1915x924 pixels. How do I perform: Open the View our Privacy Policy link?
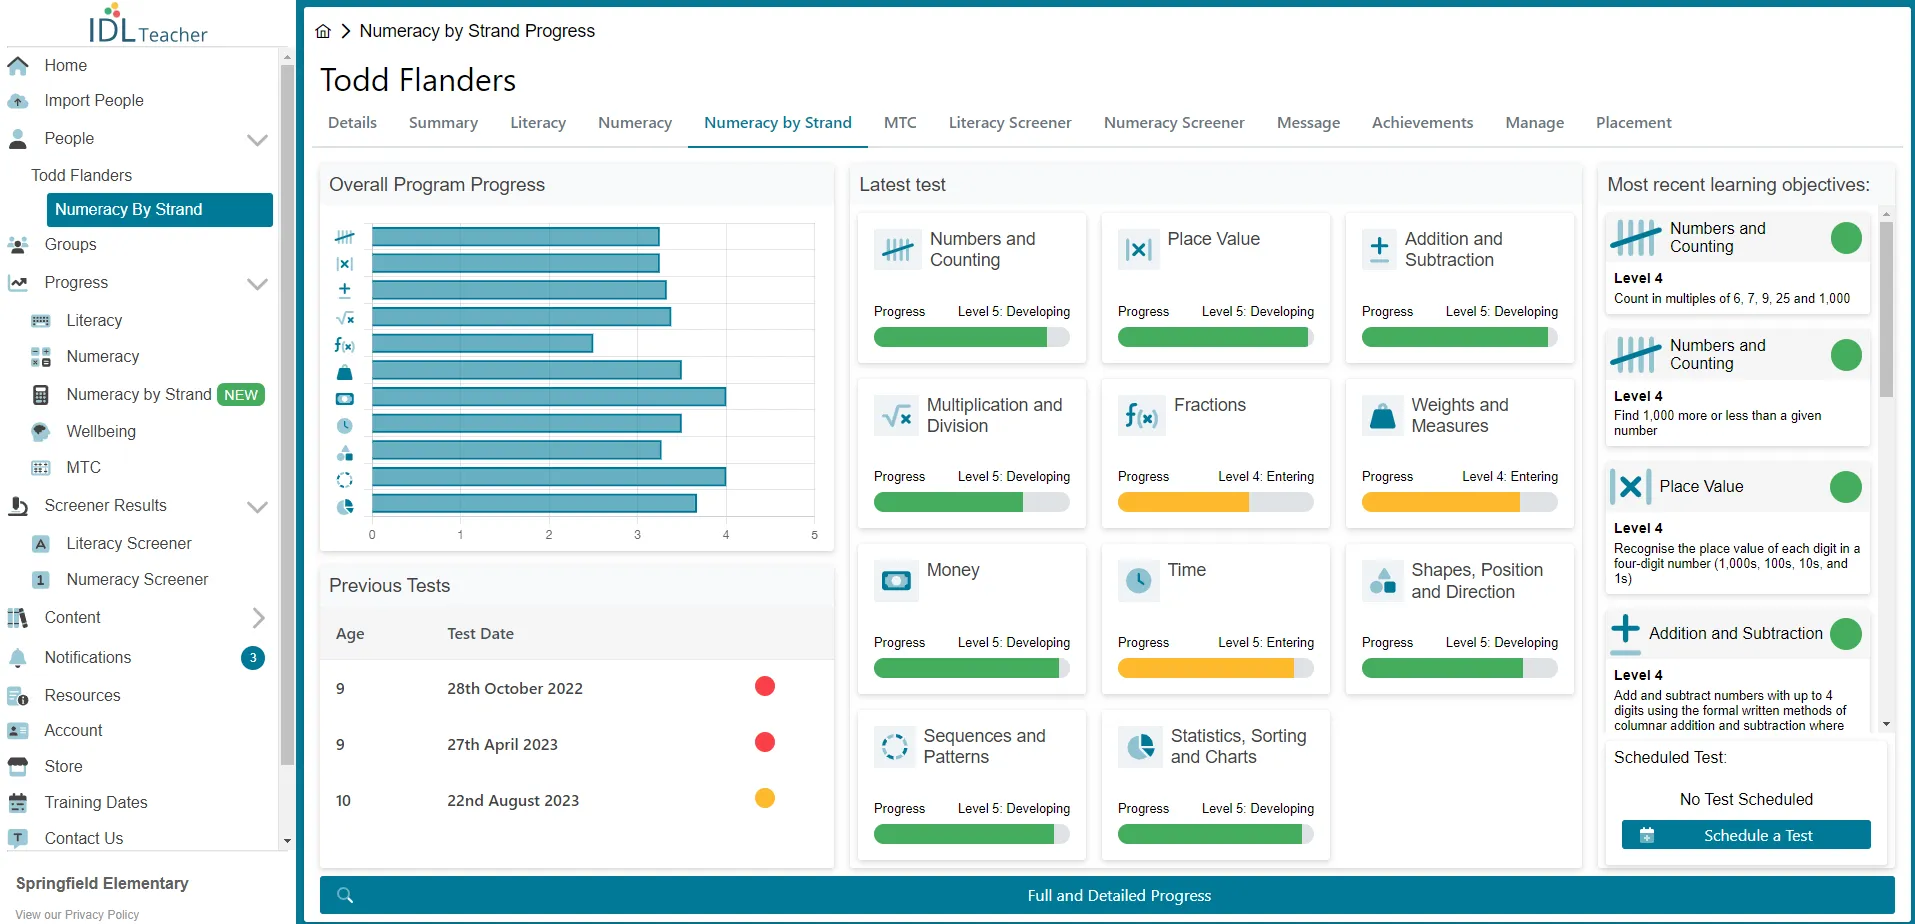(x=77, y=914)
